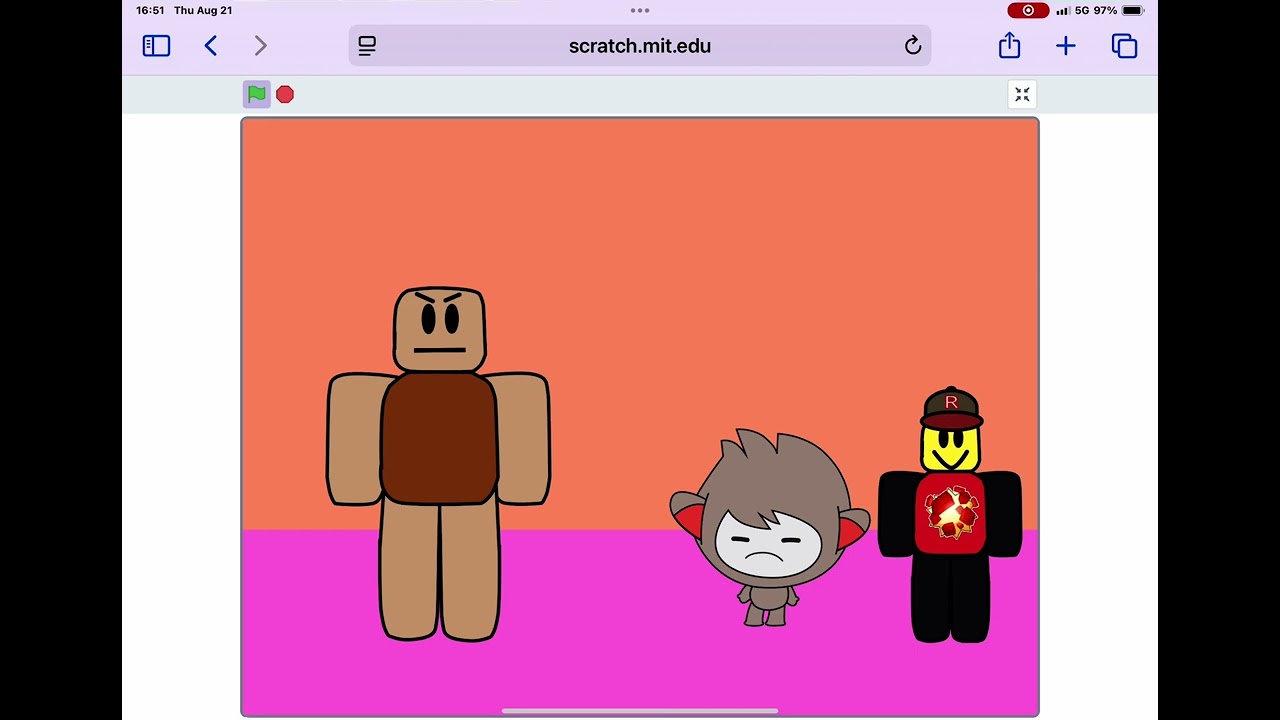
Task: Open the page settings menu in address bar
Action: 367,46
